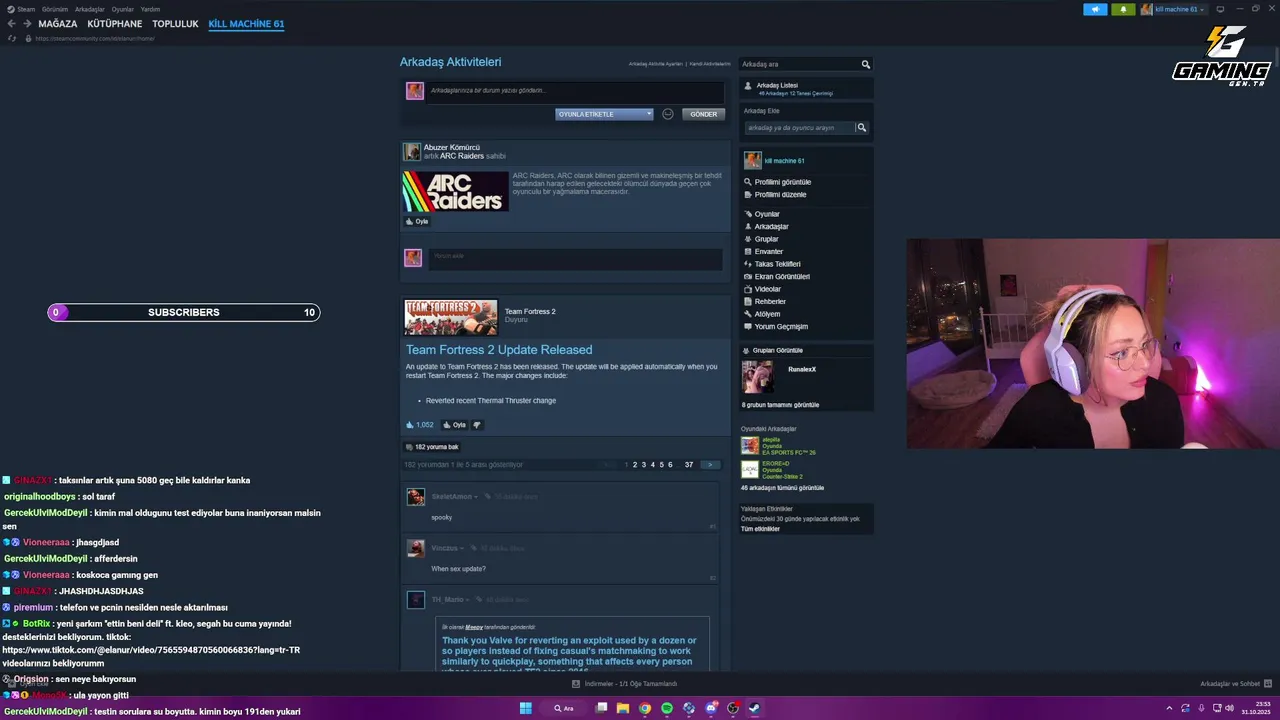Screen dimensions: 1280x720
Task: Open Discord from the taskbar
Action: [x=711, y=708]
